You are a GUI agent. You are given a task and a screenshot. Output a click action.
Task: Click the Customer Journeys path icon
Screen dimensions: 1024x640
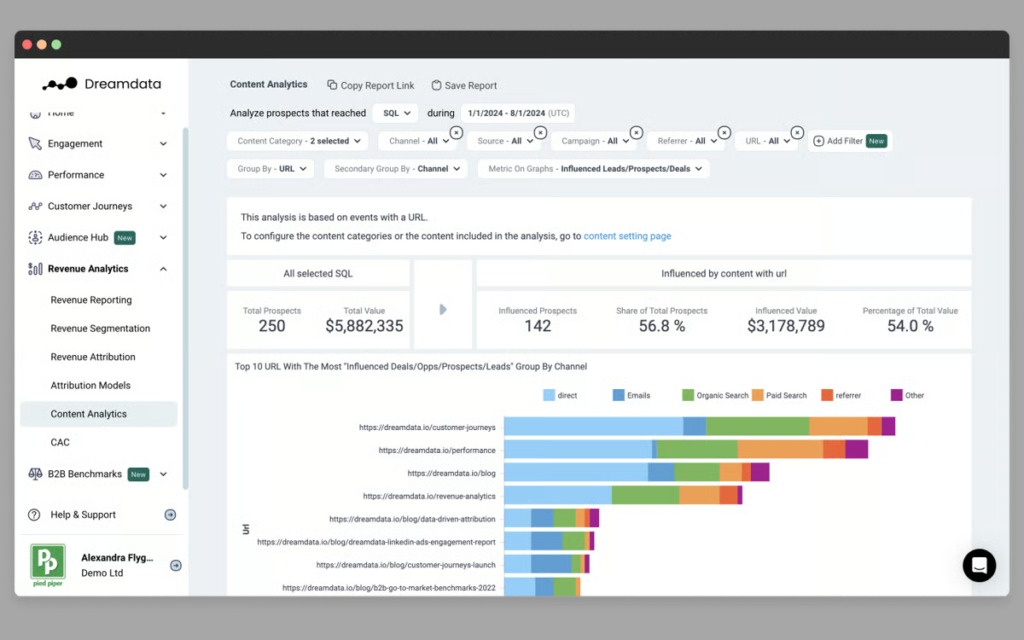click(x=35, y=206)
